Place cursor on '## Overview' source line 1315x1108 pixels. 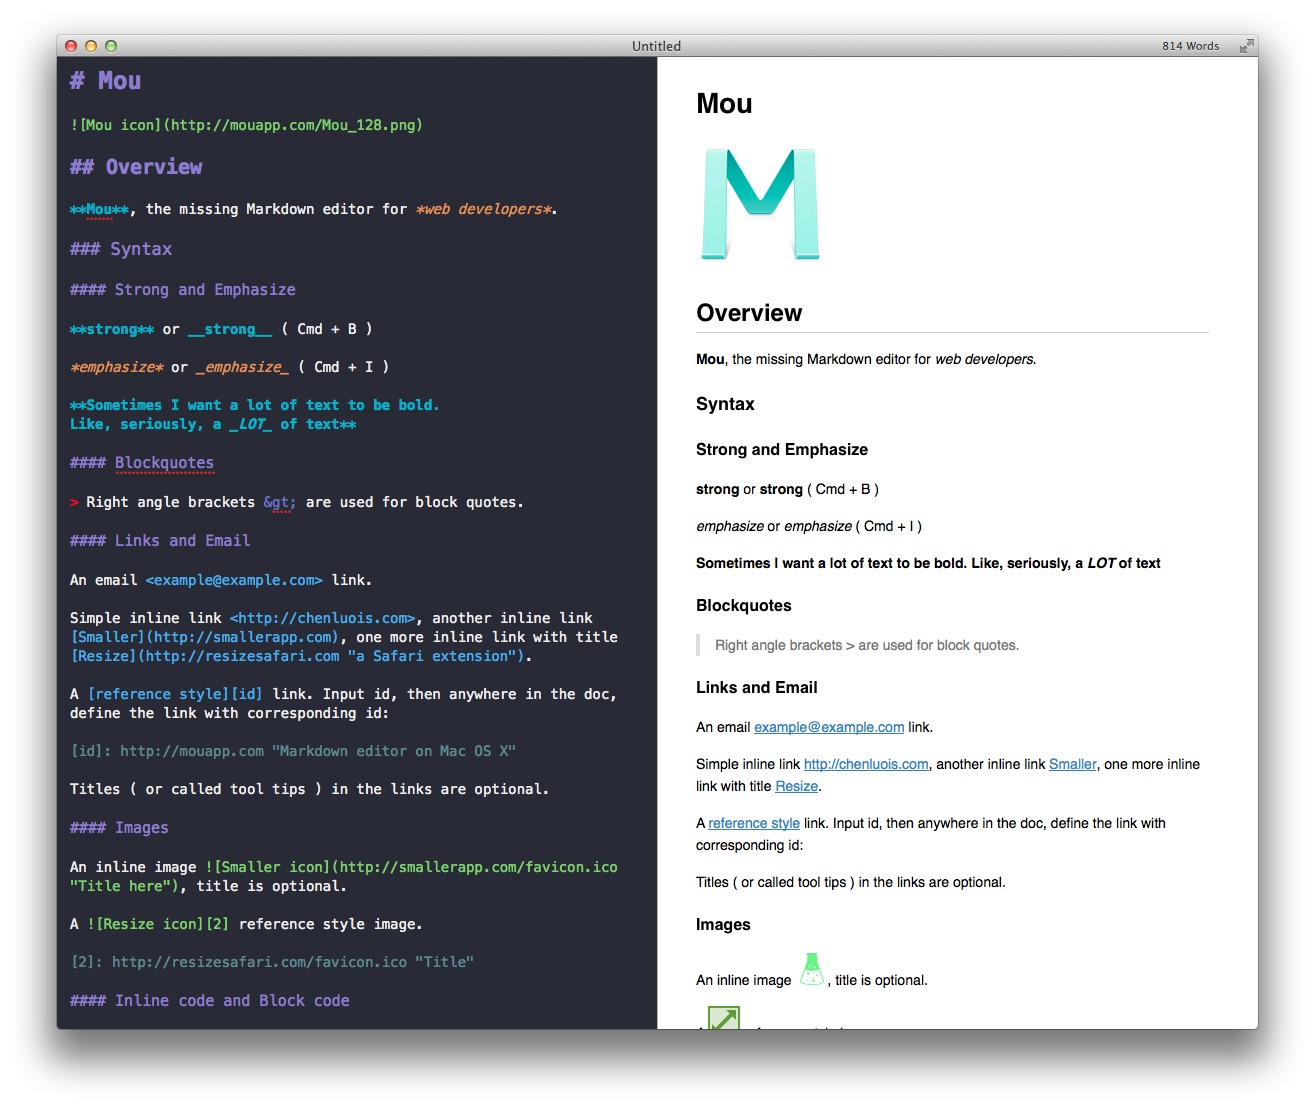(136, 167)
